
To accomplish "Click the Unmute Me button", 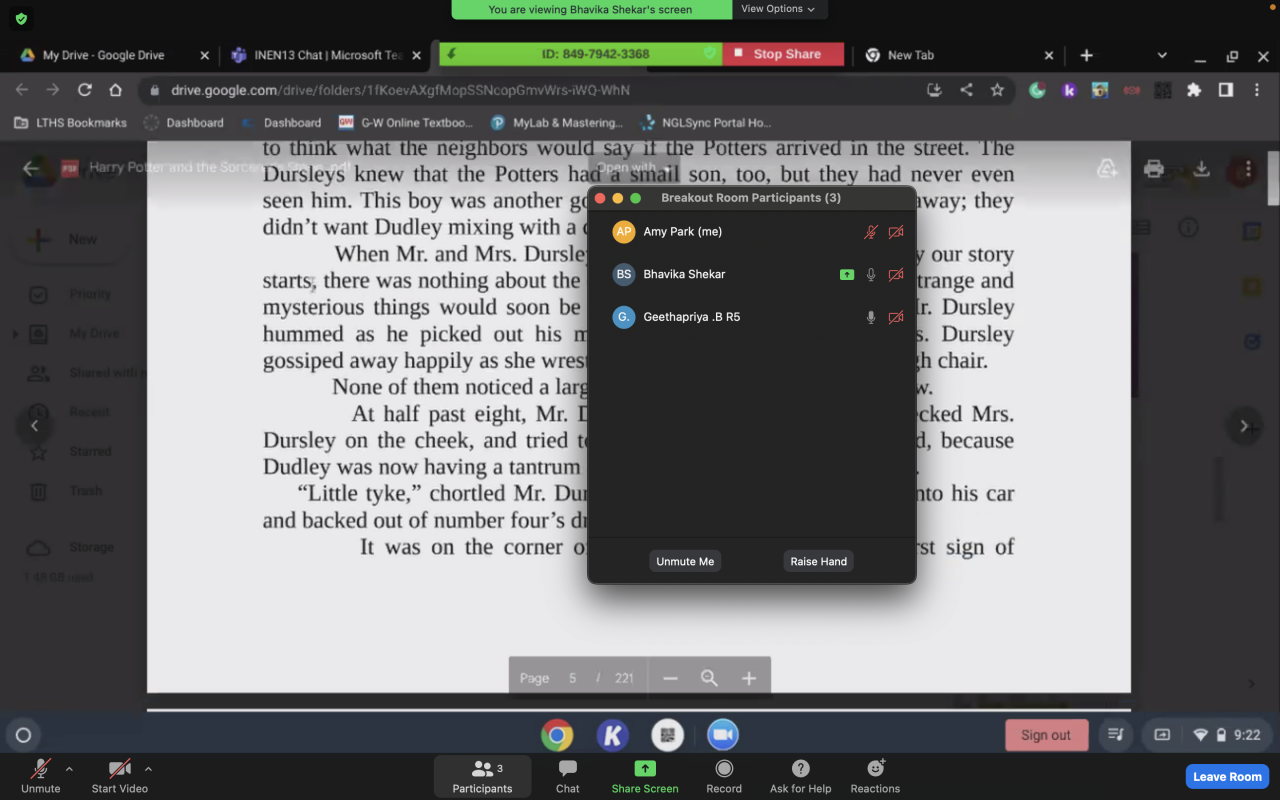I will 685,561.
